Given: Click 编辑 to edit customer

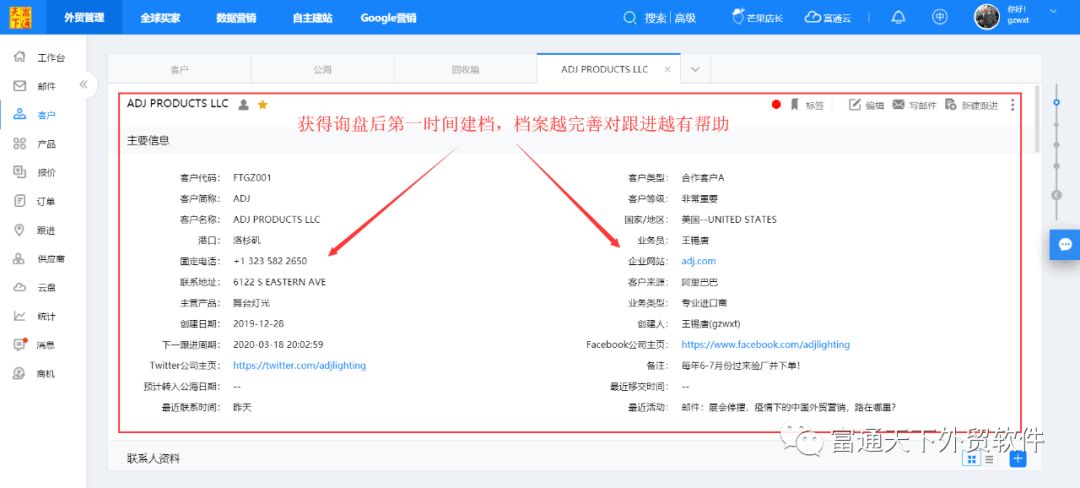Looking at the screenshot, I should 866,105.
